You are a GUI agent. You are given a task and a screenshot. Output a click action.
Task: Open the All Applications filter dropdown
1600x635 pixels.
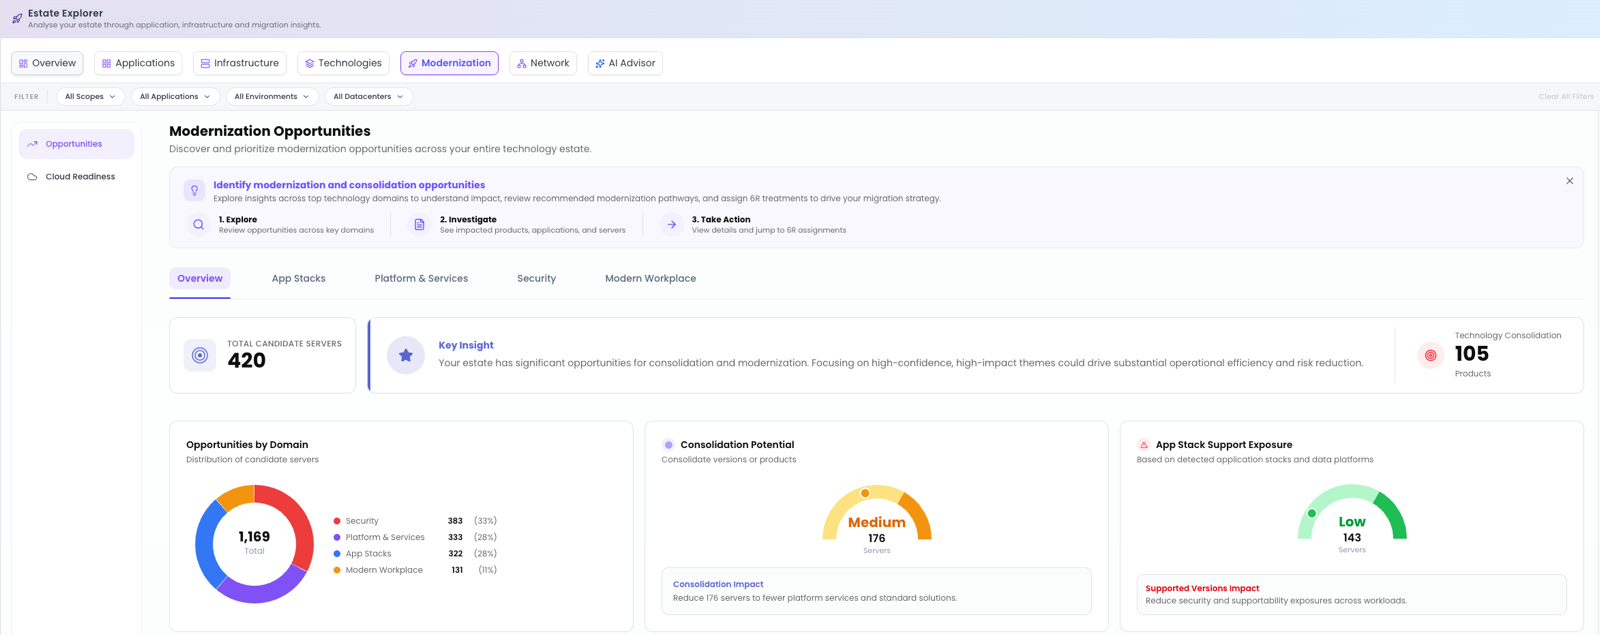(175, 97)
